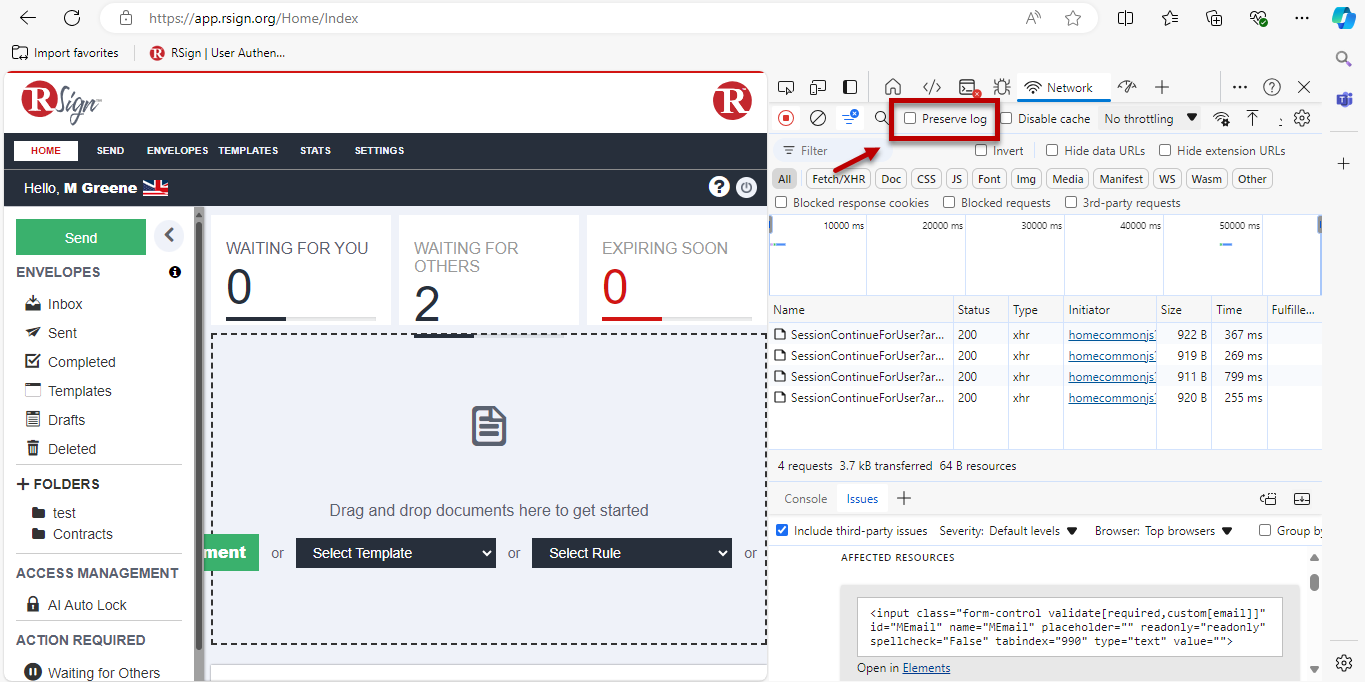Open the No throttling dropdown
Viewport: 1365px width, 682px height.
coord(1150,118)
